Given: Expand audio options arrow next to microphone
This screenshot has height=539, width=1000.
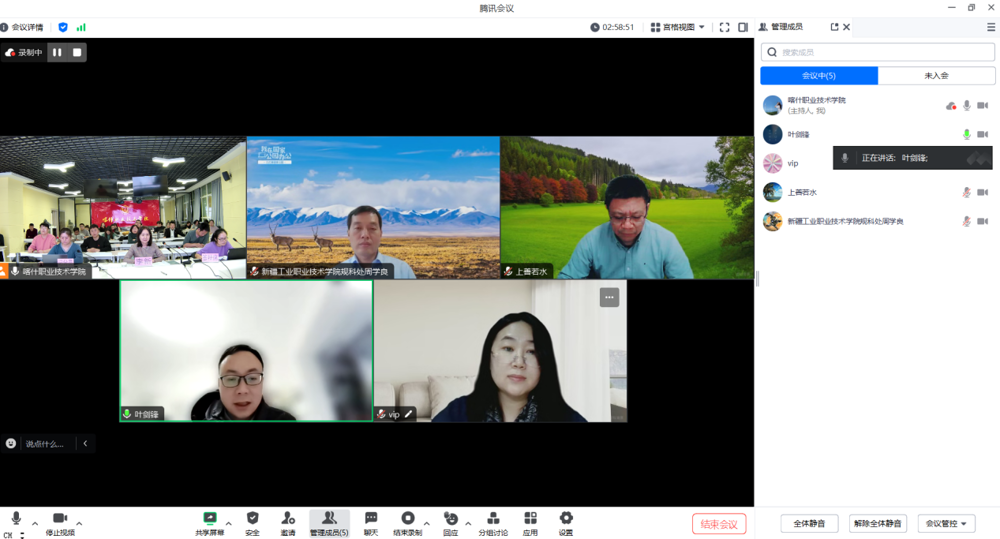Looking at the screenshot, I should (x=35, y=522).
